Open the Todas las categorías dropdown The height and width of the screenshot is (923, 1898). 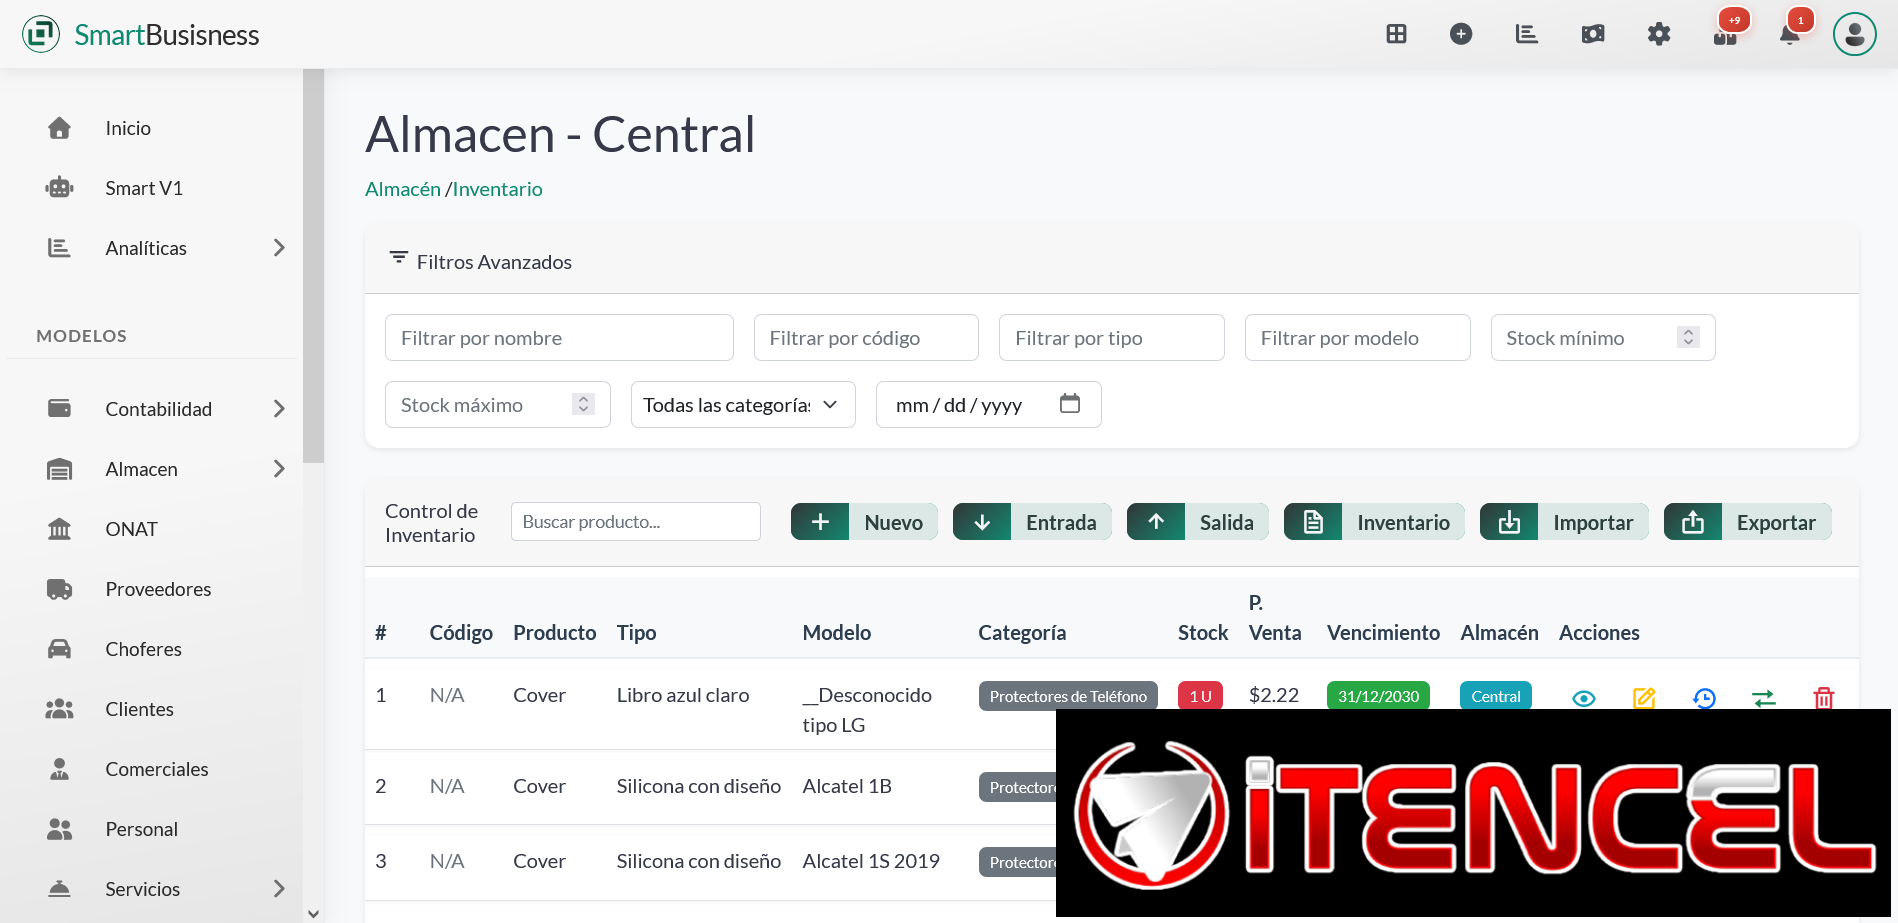click(742, 405)
